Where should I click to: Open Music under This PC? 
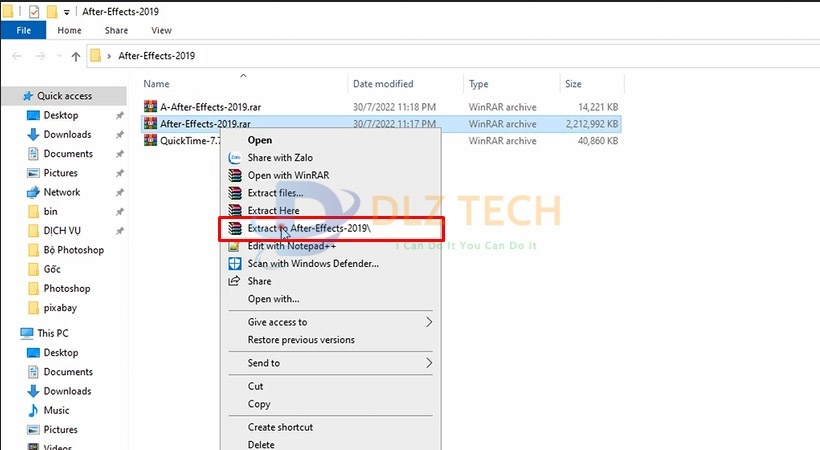[56, 410]
